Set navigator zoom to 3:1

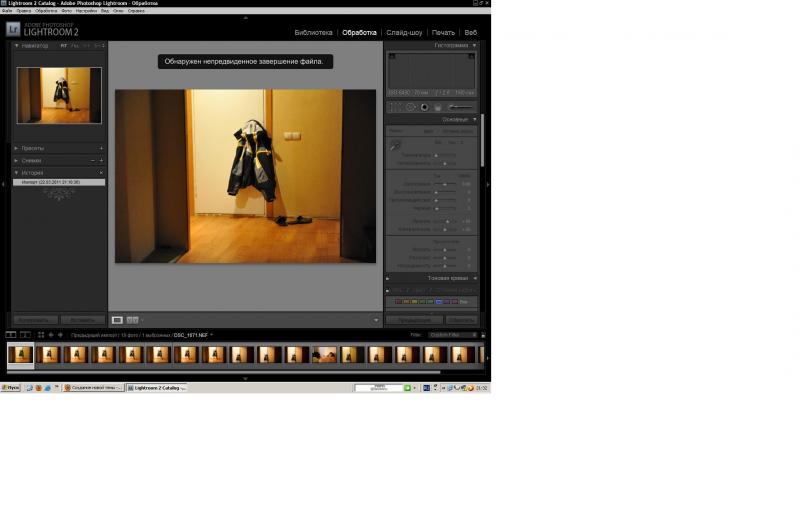click(98, 46)
